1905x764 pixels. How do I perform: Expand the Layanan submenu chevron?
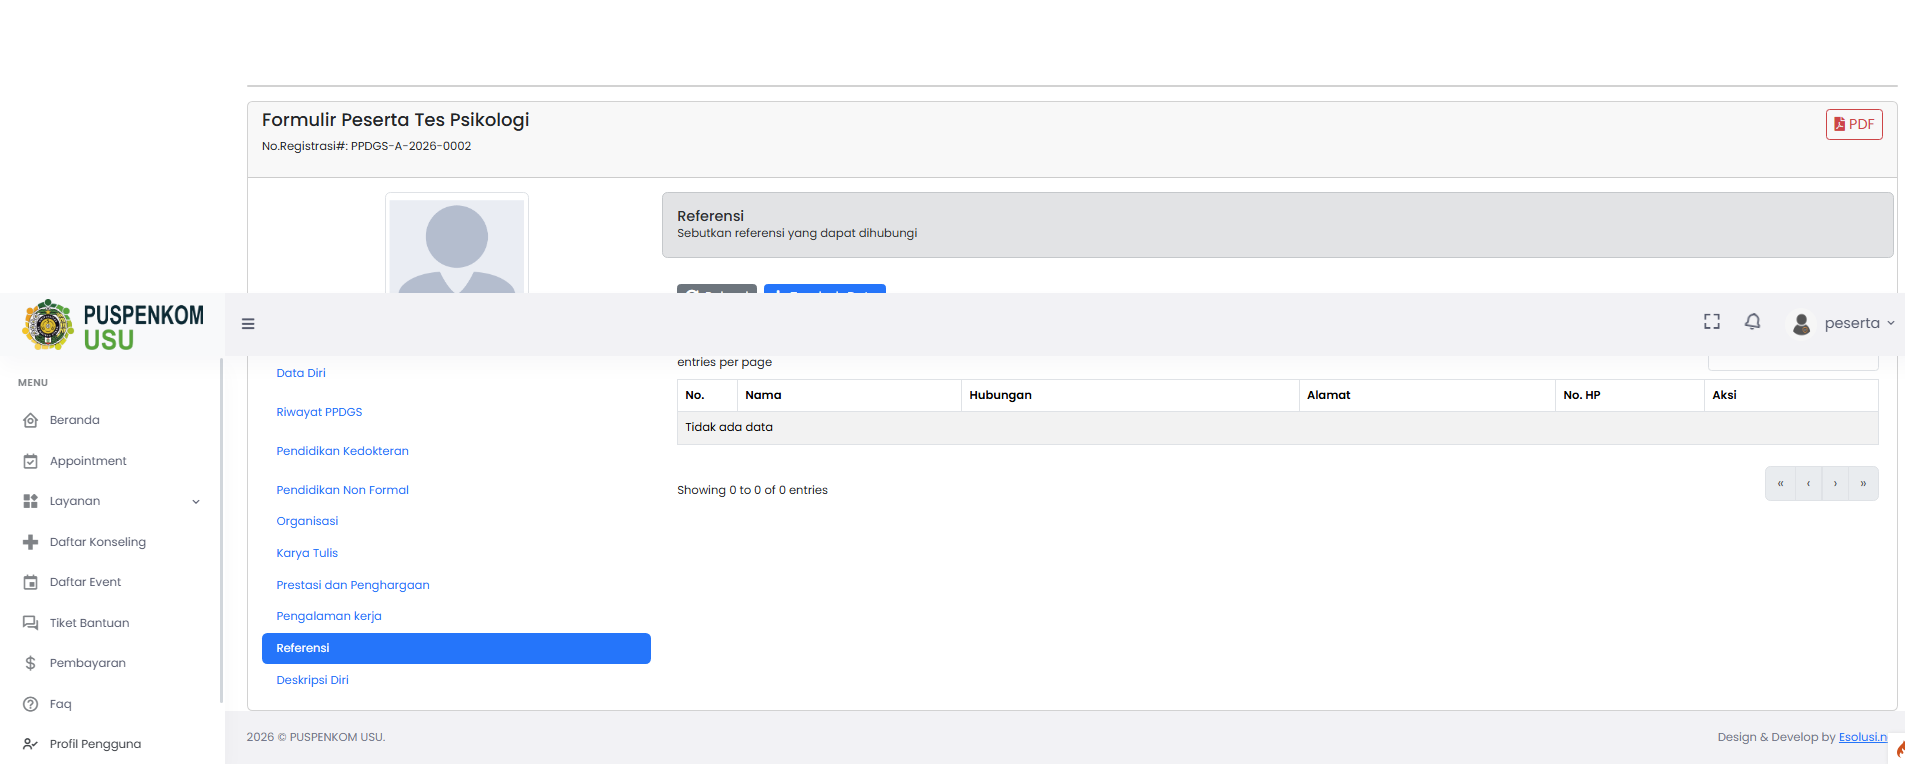(196, 502)
